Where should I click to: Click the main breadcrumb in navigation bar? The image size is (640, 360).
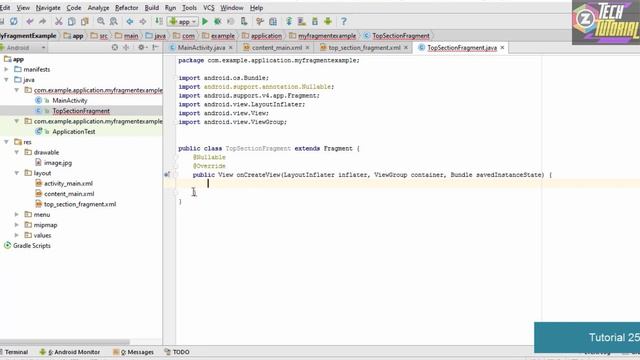127,36
